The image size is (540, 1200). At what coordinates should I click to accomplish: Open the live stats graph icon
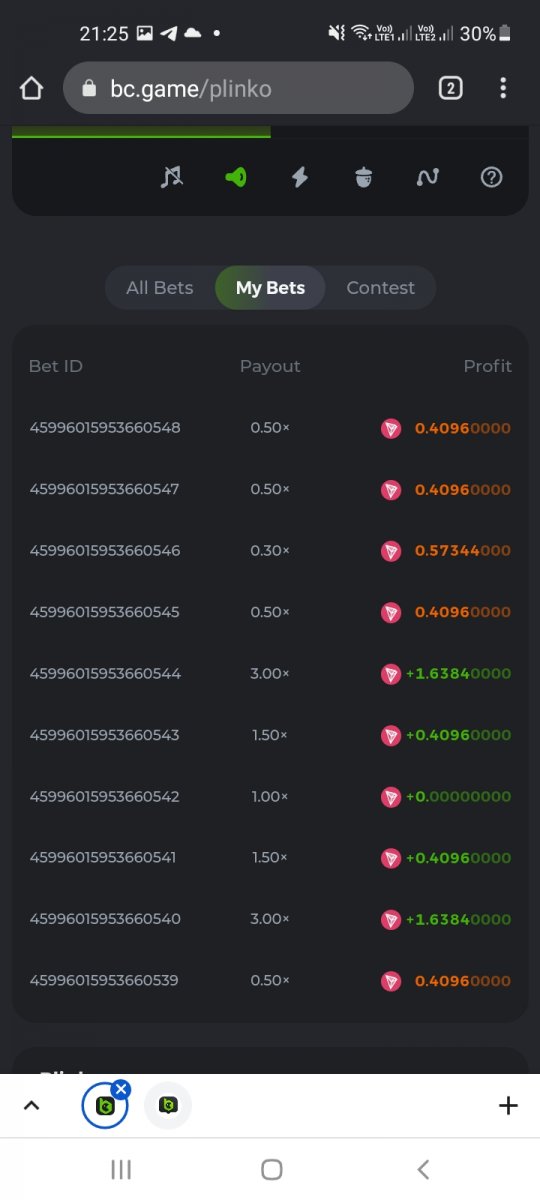click(x=427, y=177)
